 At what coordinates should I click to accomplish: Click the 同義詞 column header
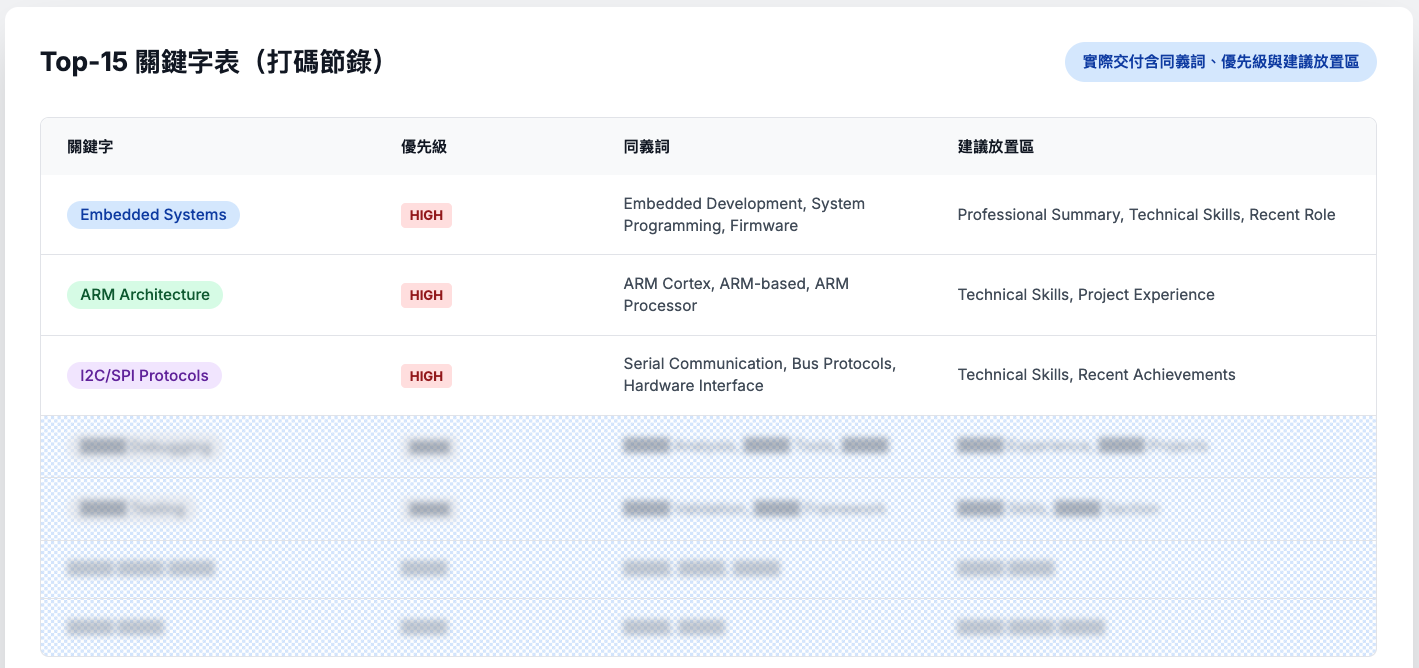pyautogui.click(x=646, y=147)
